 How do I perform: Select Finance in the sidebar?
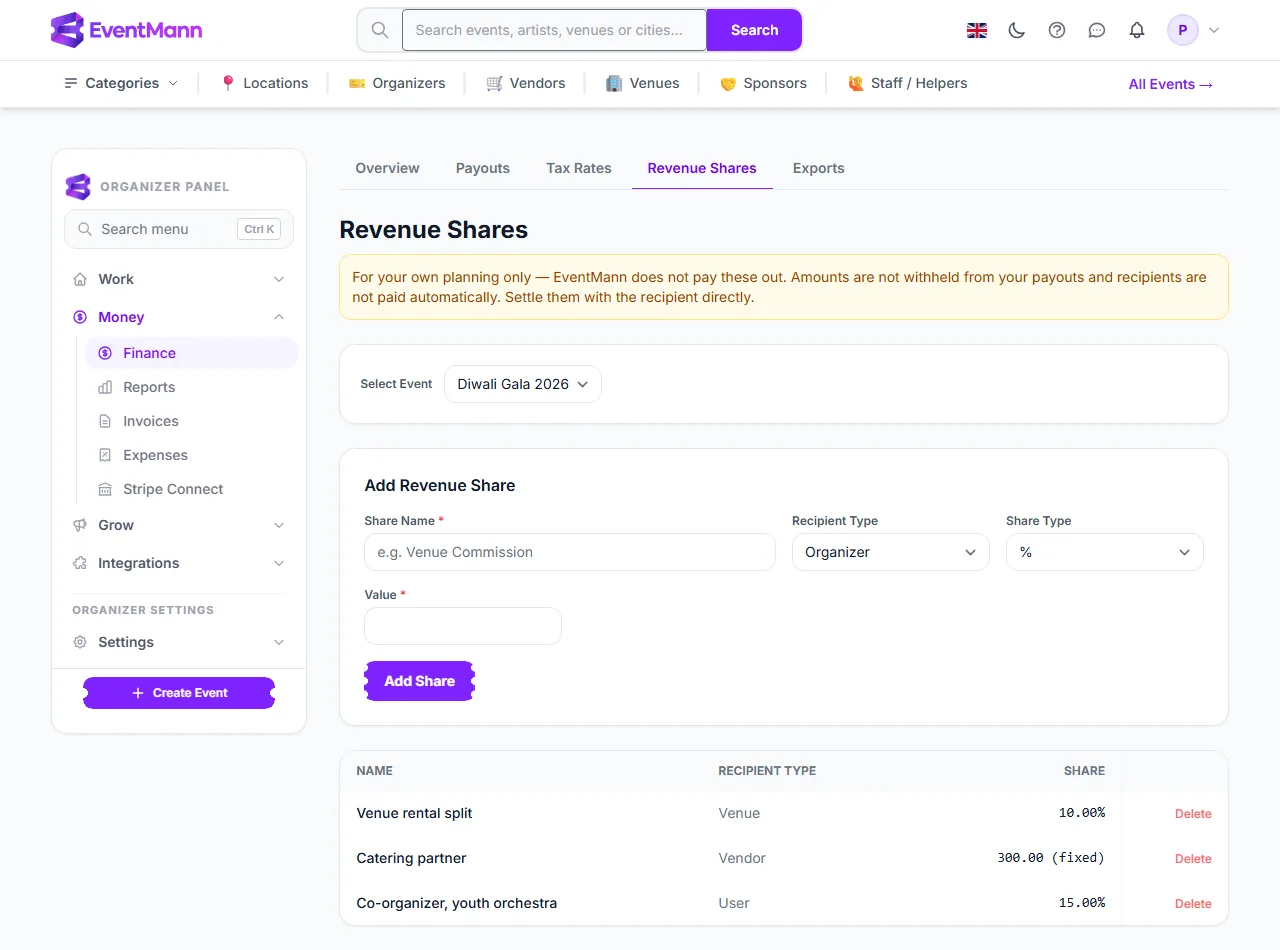tap(191, 353)
